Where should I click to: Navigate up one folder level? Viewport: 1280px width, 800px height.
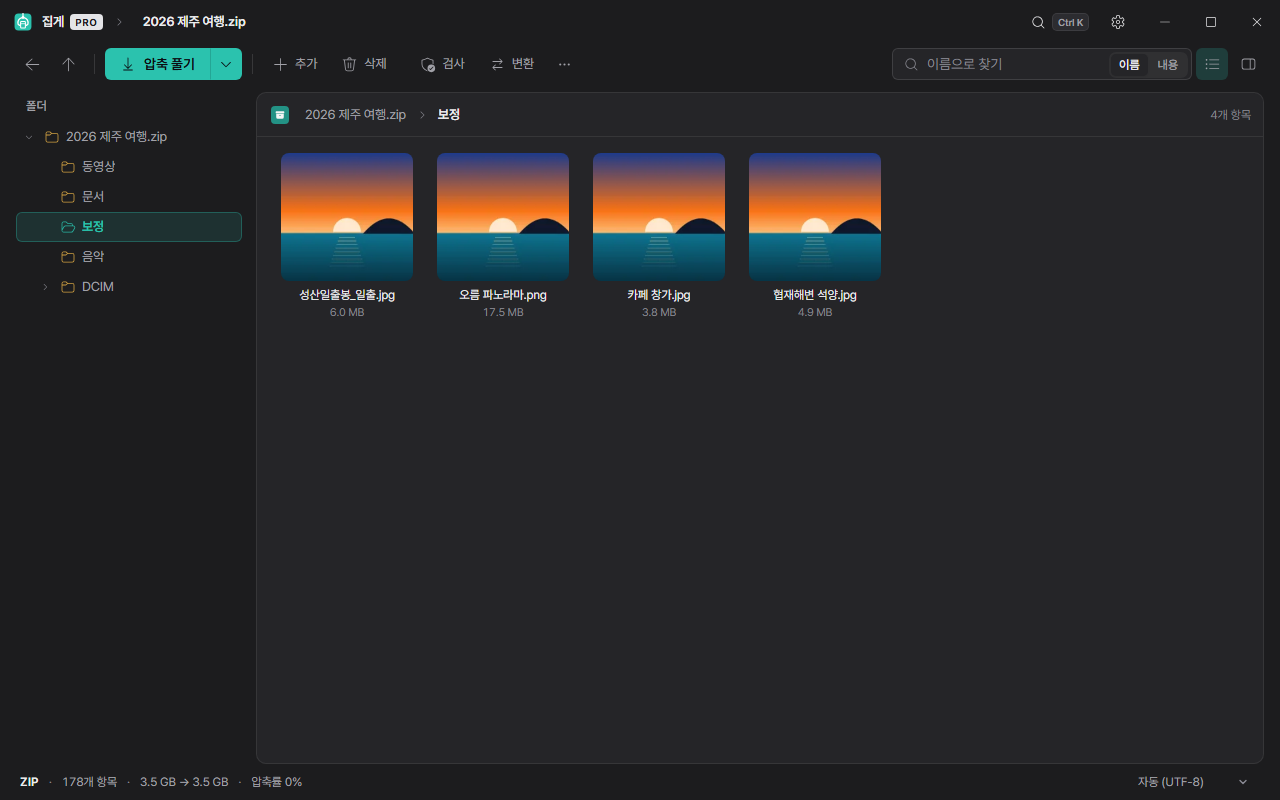68,64
